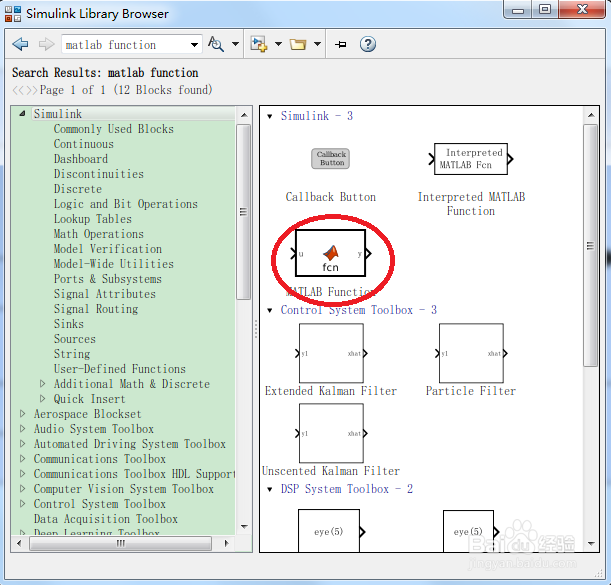Click results pane vertical scrollbar thumb
The image size is (611, 585).
click(x=590, y=245)
